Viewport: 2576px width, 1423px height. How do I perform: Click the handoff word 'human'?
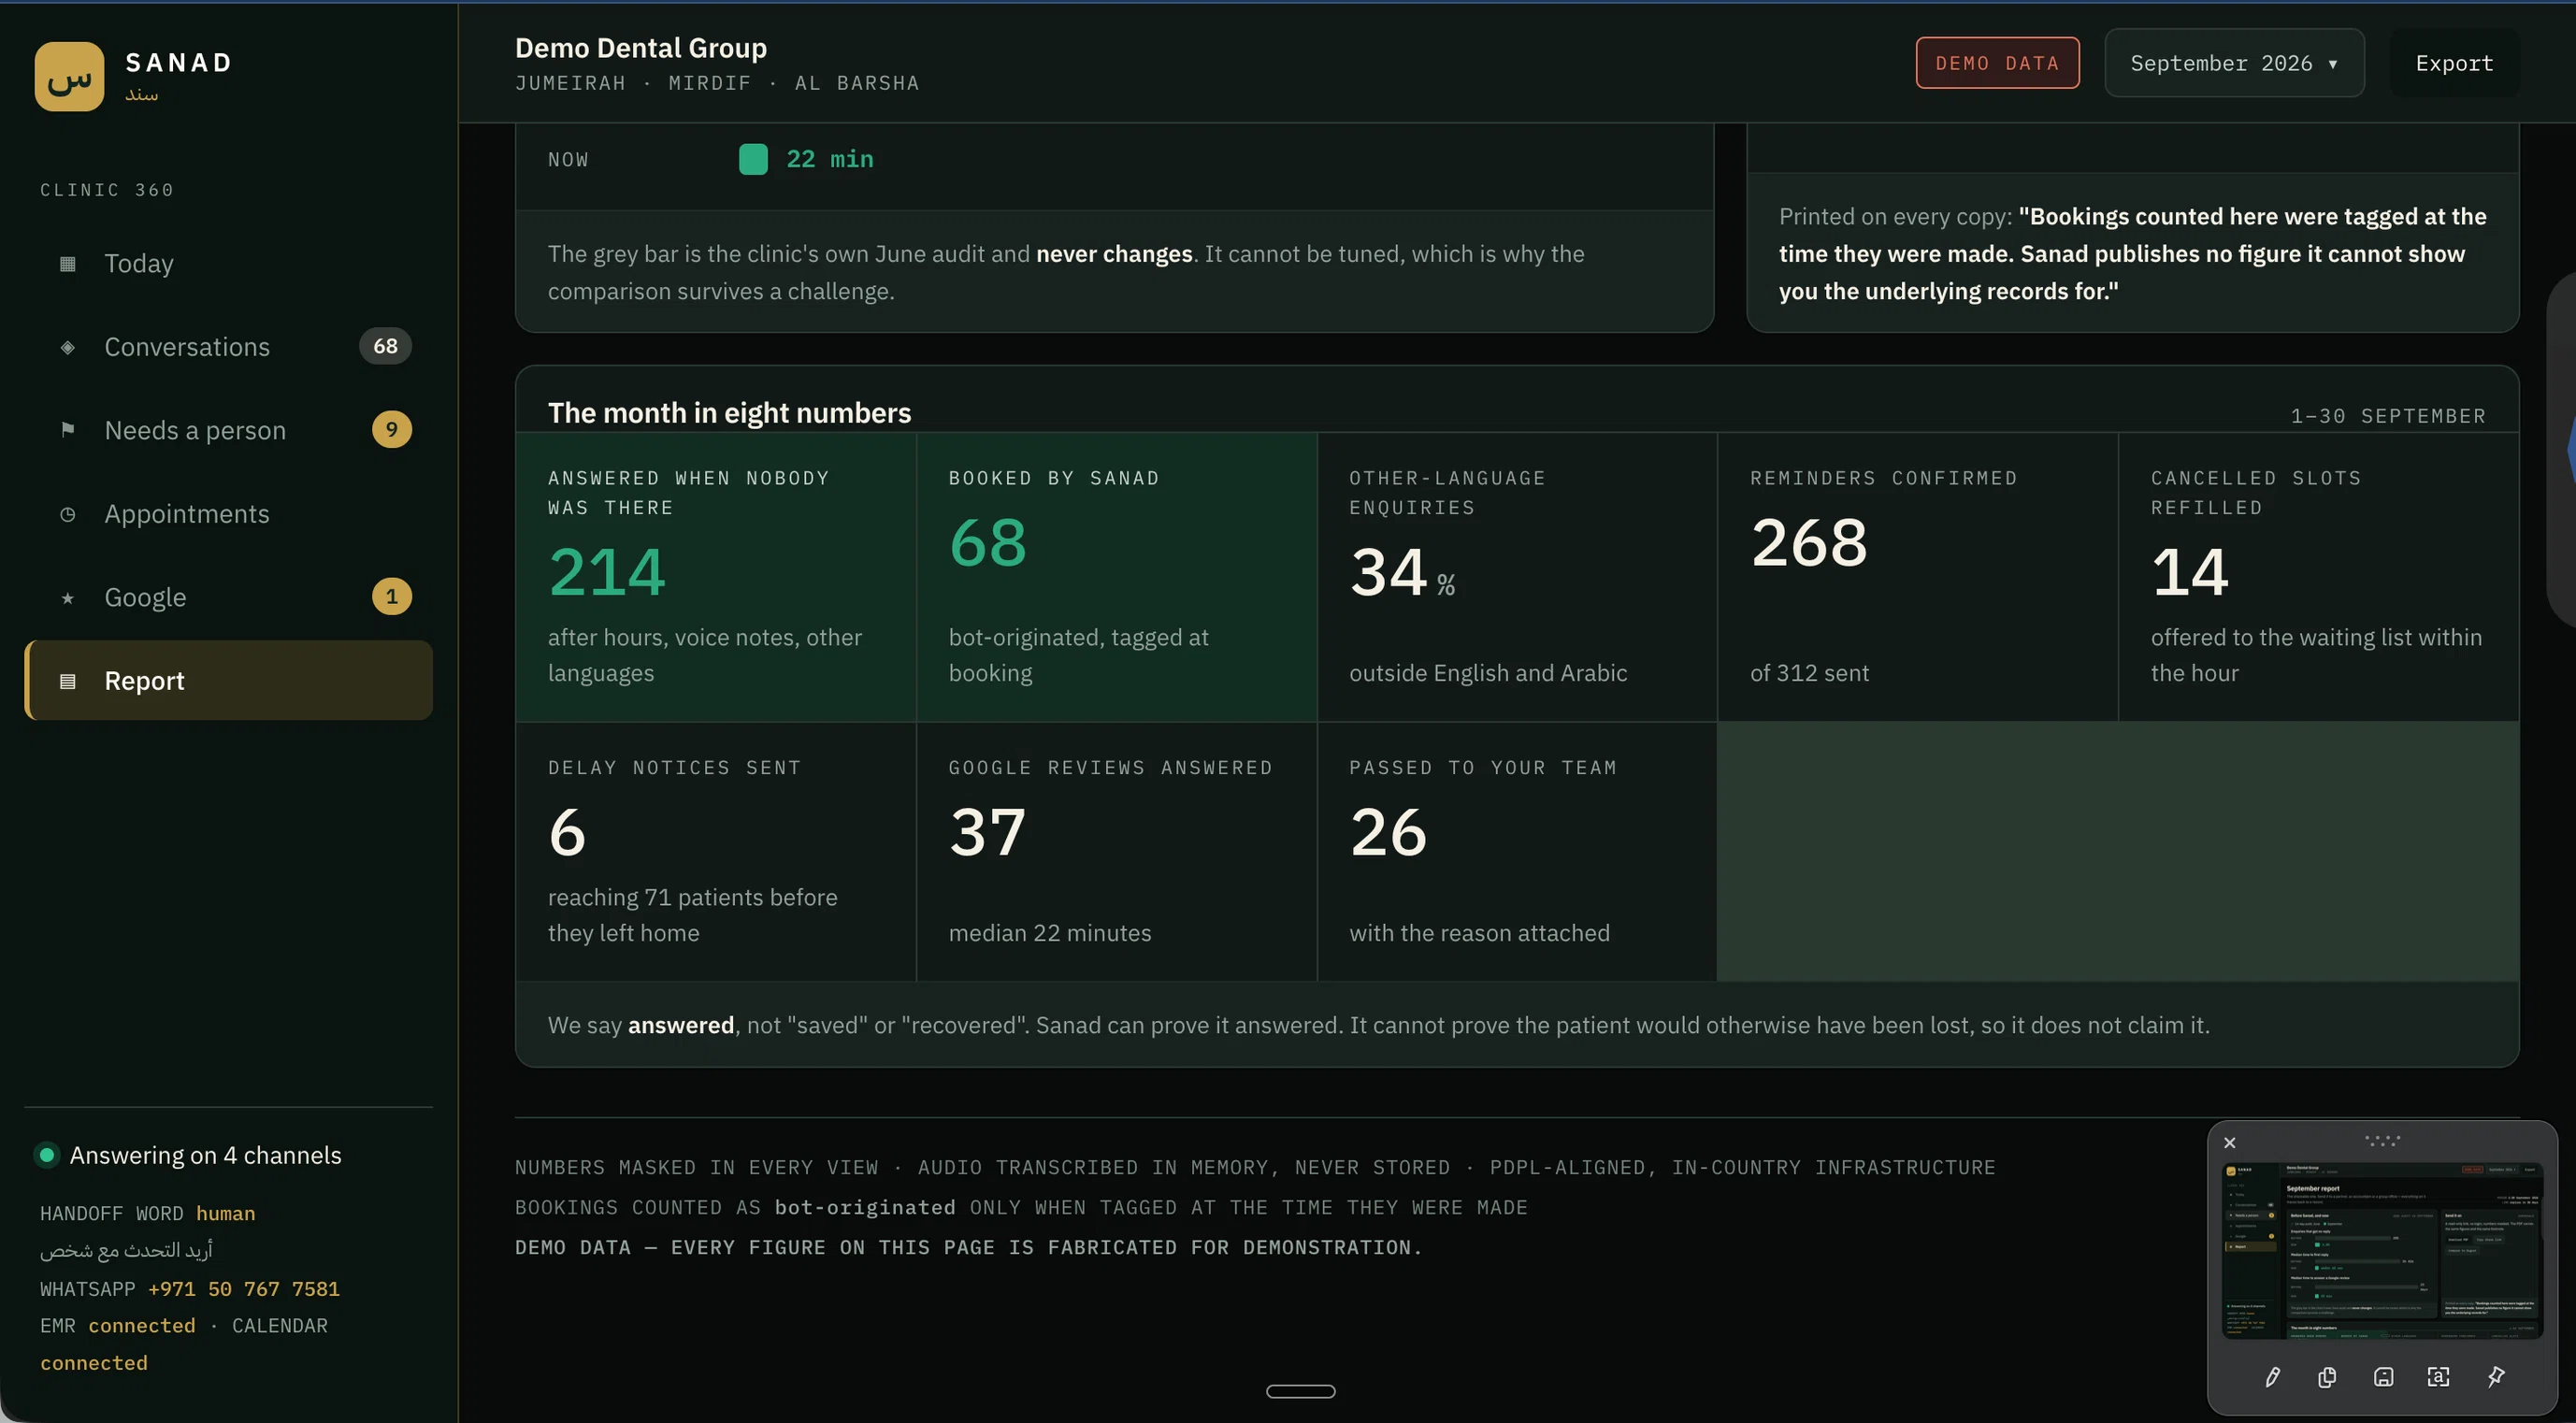[226, 1213]
